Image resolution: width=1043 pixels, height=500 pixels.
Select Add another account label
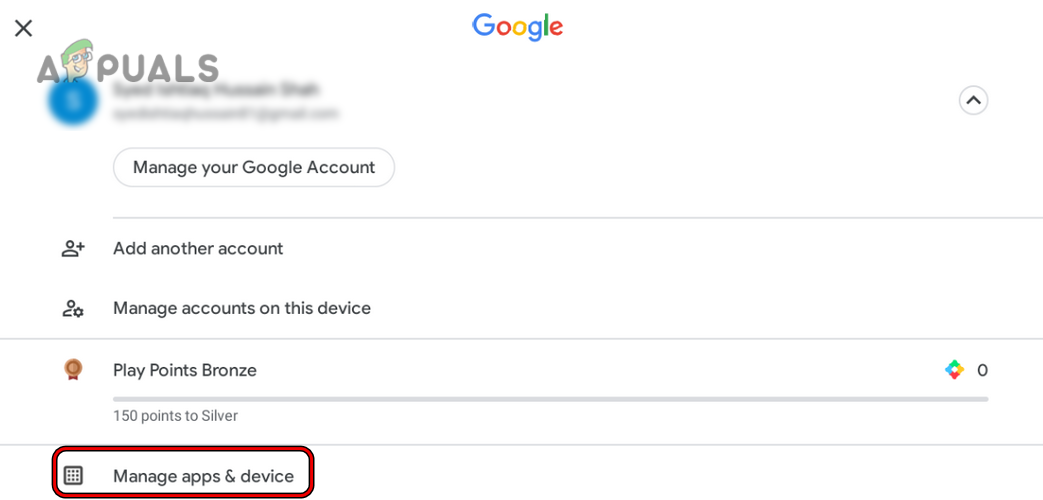[198, 248]
